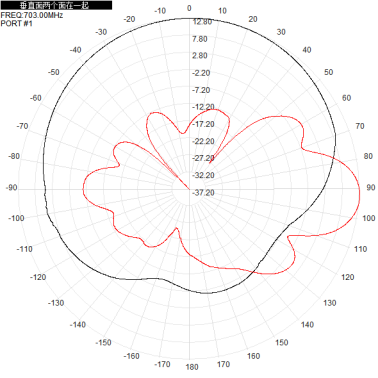
Task: Click the positive 40 degree angle label
Action: pos(307,50)
